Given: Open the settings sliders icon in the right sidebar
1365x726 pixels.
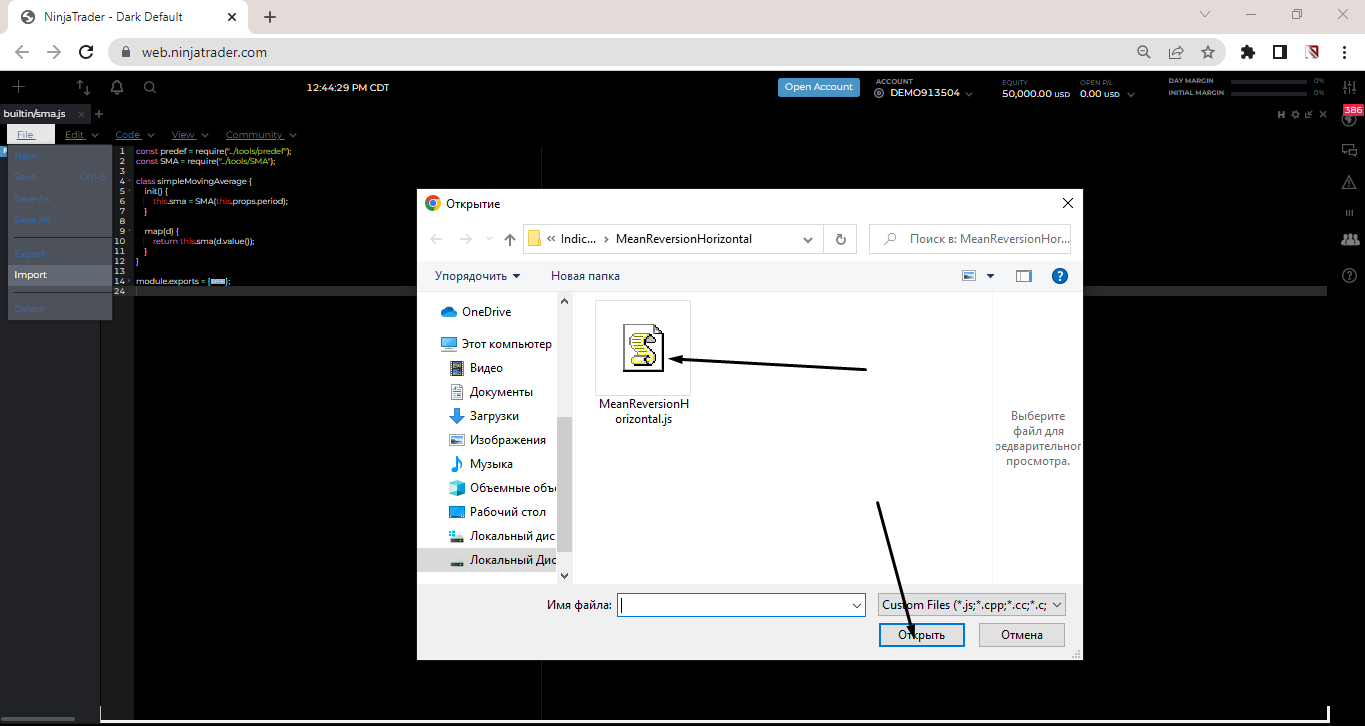Looking at the screenshot, I should [1349, 87].
